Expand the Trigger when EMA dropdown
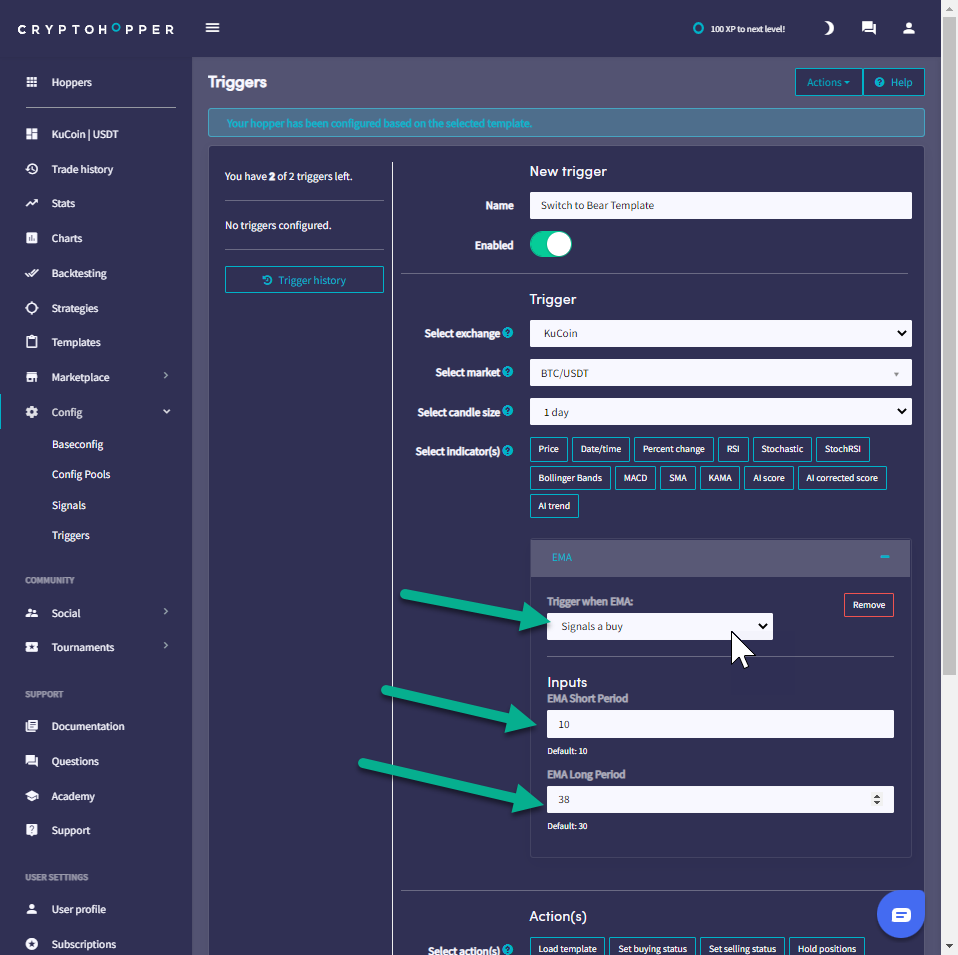This screenshot has height=955, width=958. (x=660, y=627)
